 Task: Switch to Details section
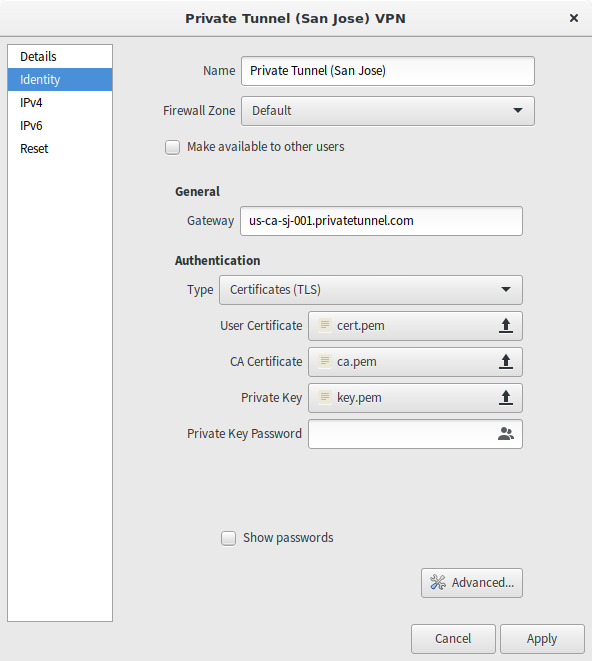tap(60, 56)
